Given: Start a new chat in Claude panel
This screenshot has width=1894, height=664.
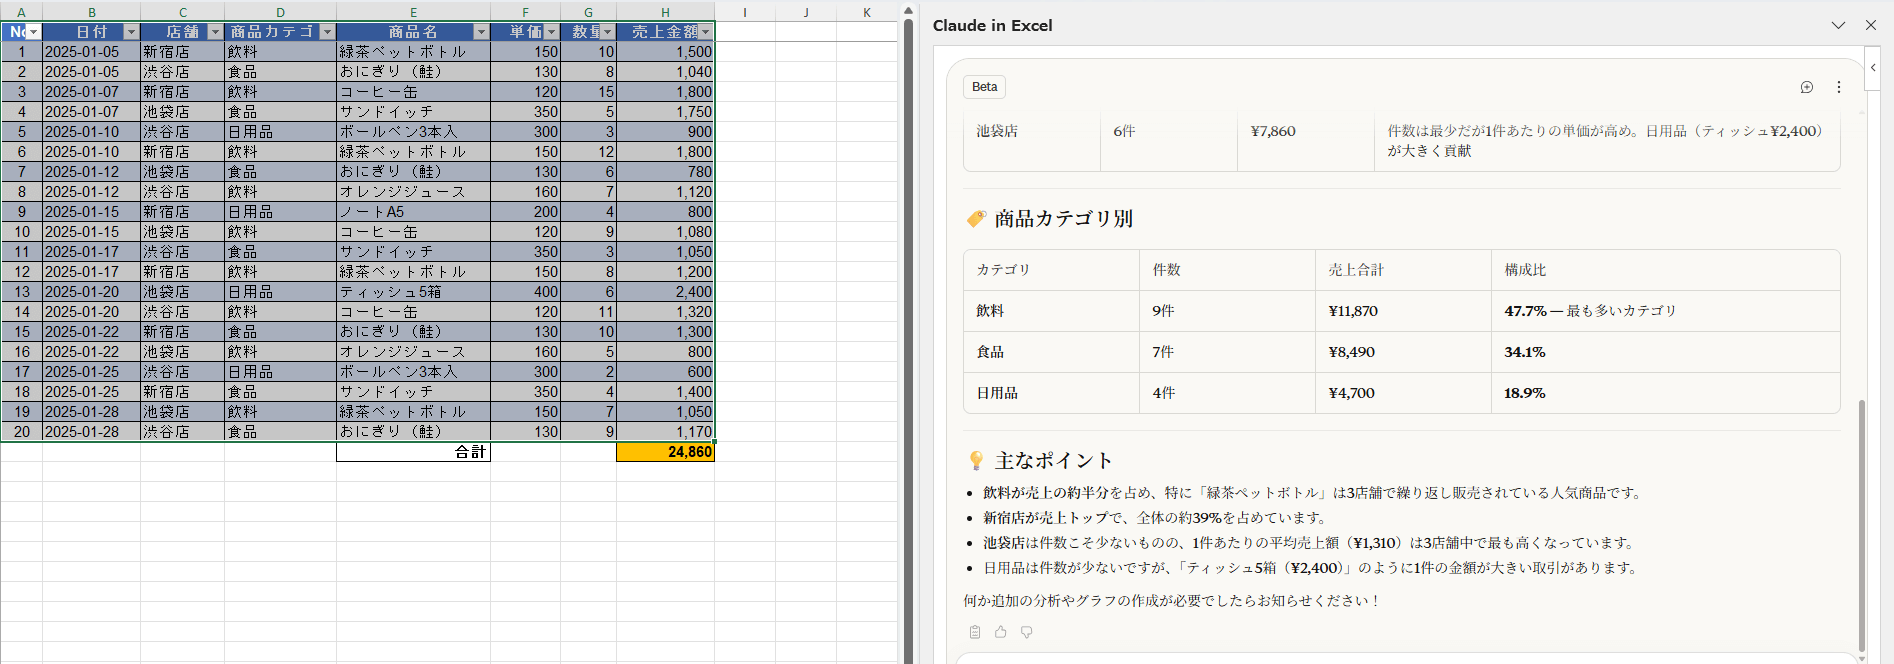Looking at the screenshot, I should (x=1806, y=87).
